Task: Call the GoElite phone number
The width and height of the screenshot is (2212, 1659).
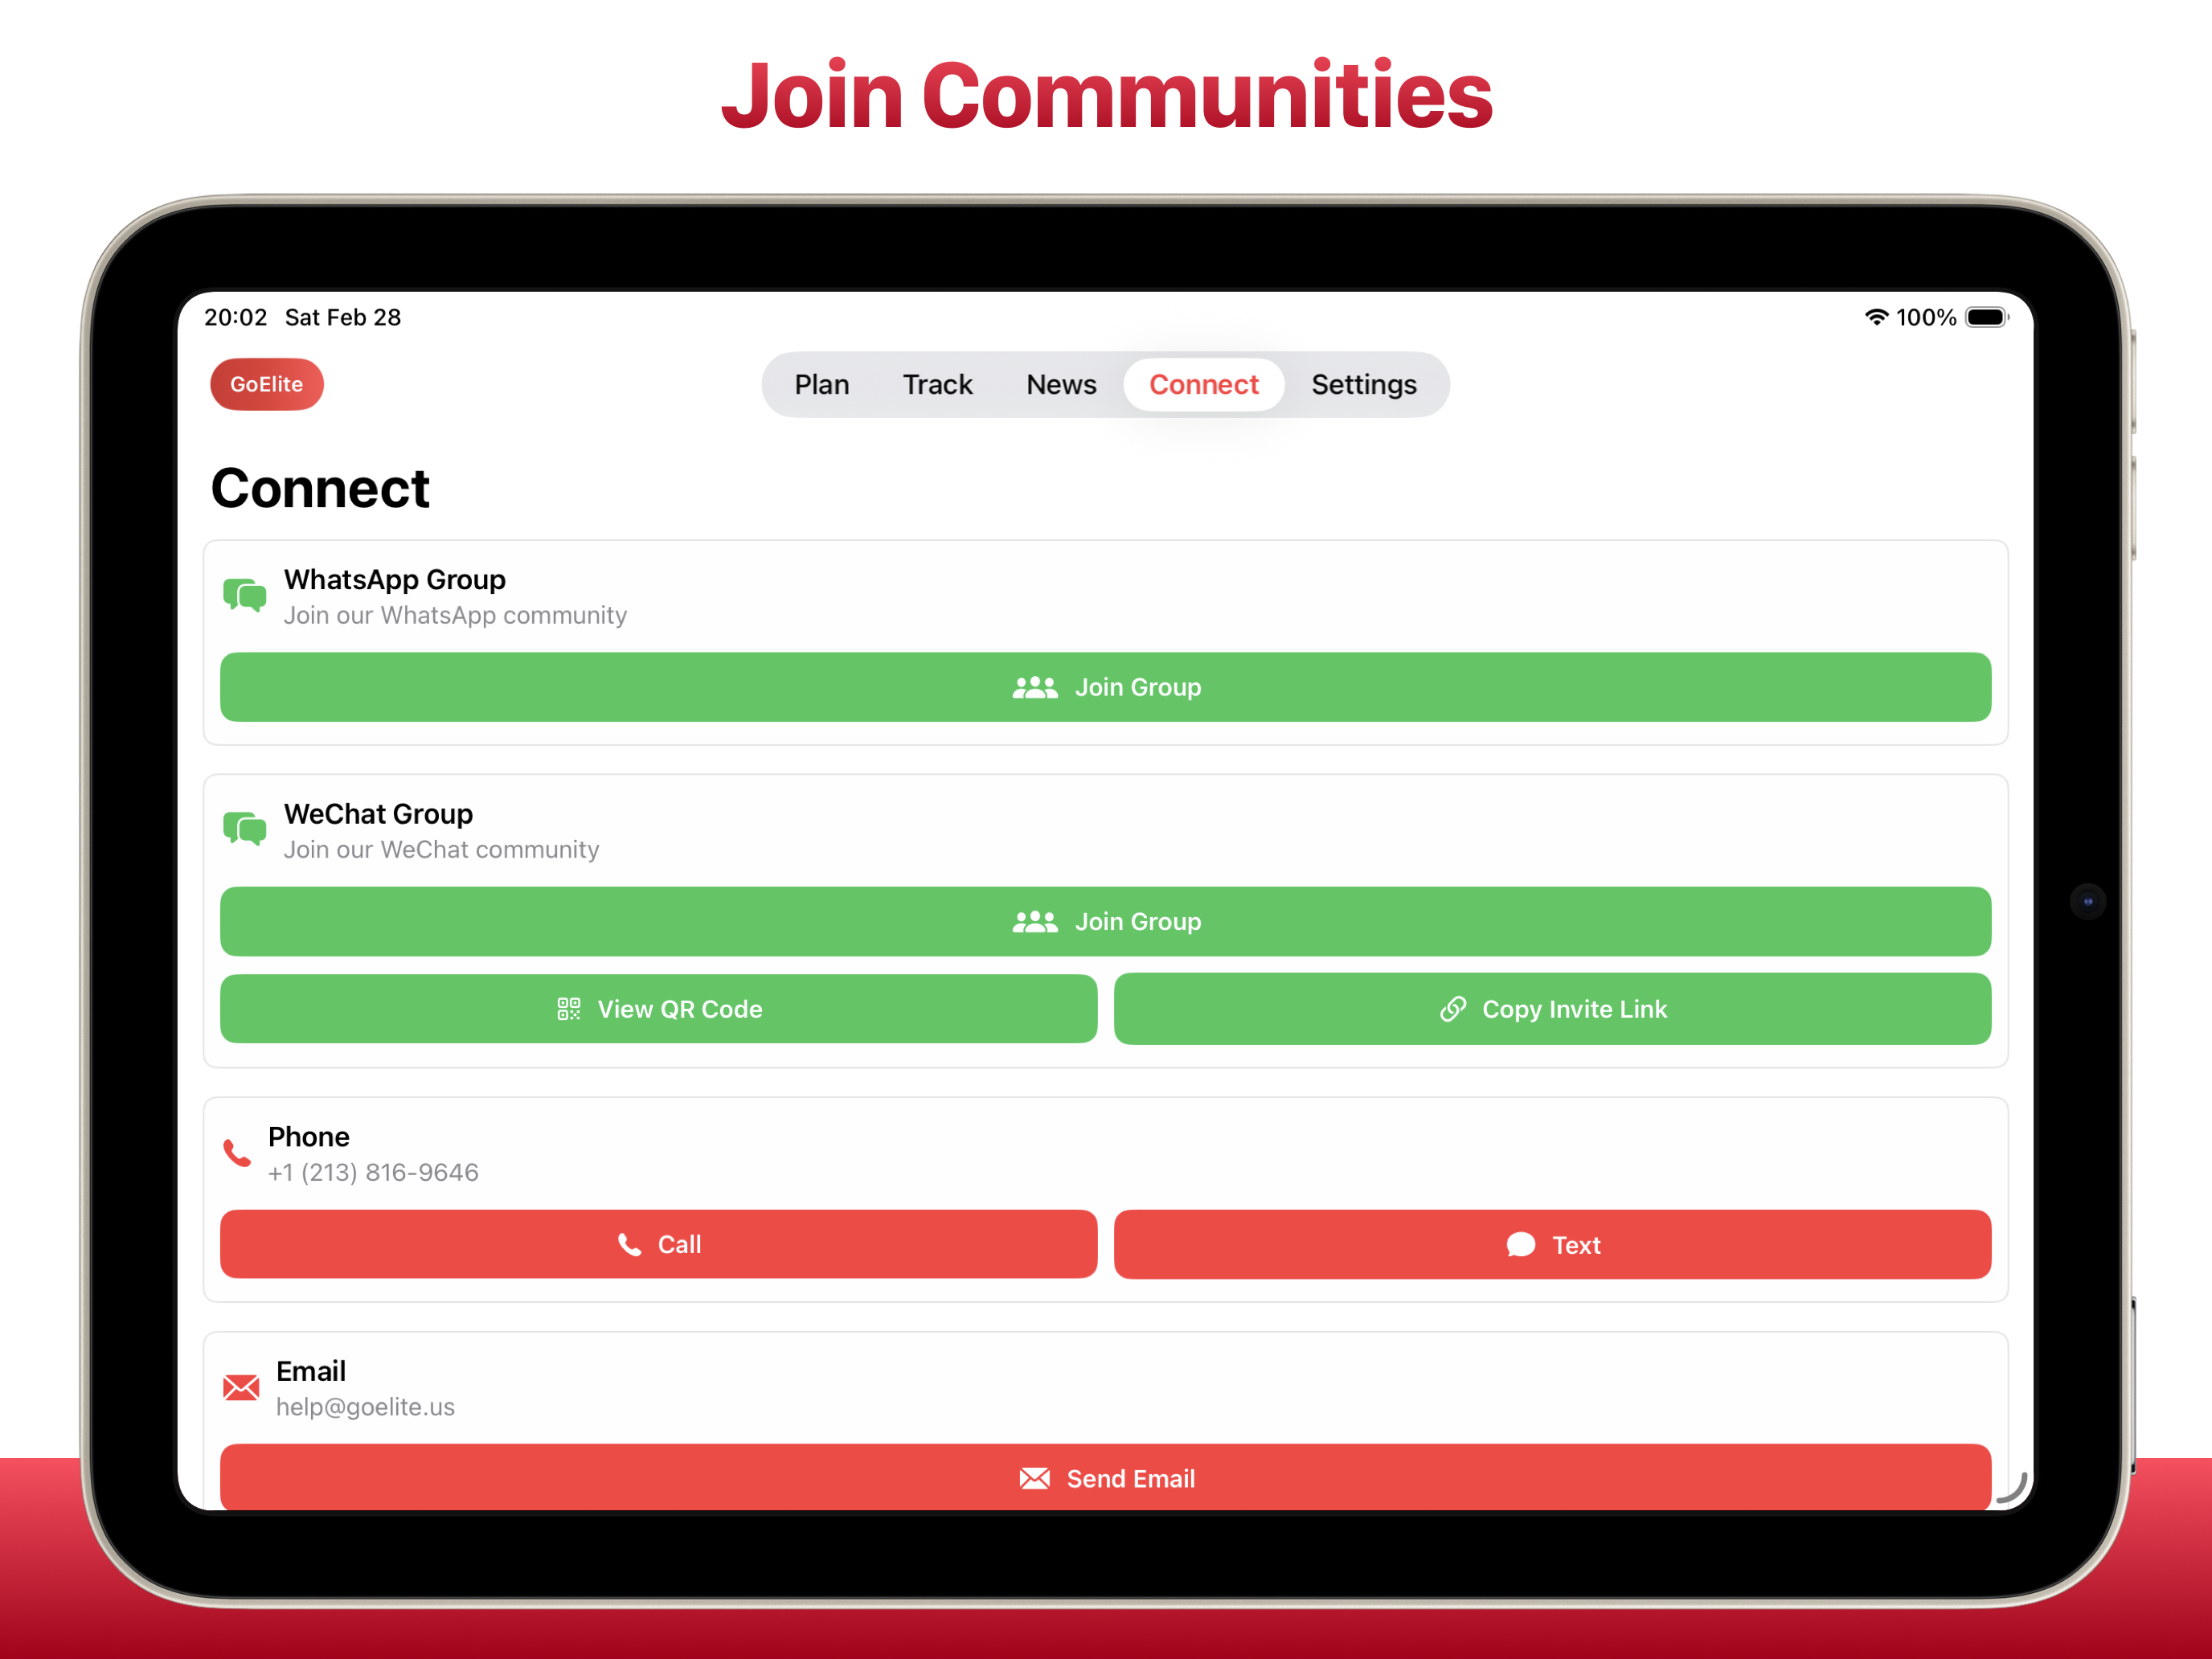Action: [x=658, y=1244]
